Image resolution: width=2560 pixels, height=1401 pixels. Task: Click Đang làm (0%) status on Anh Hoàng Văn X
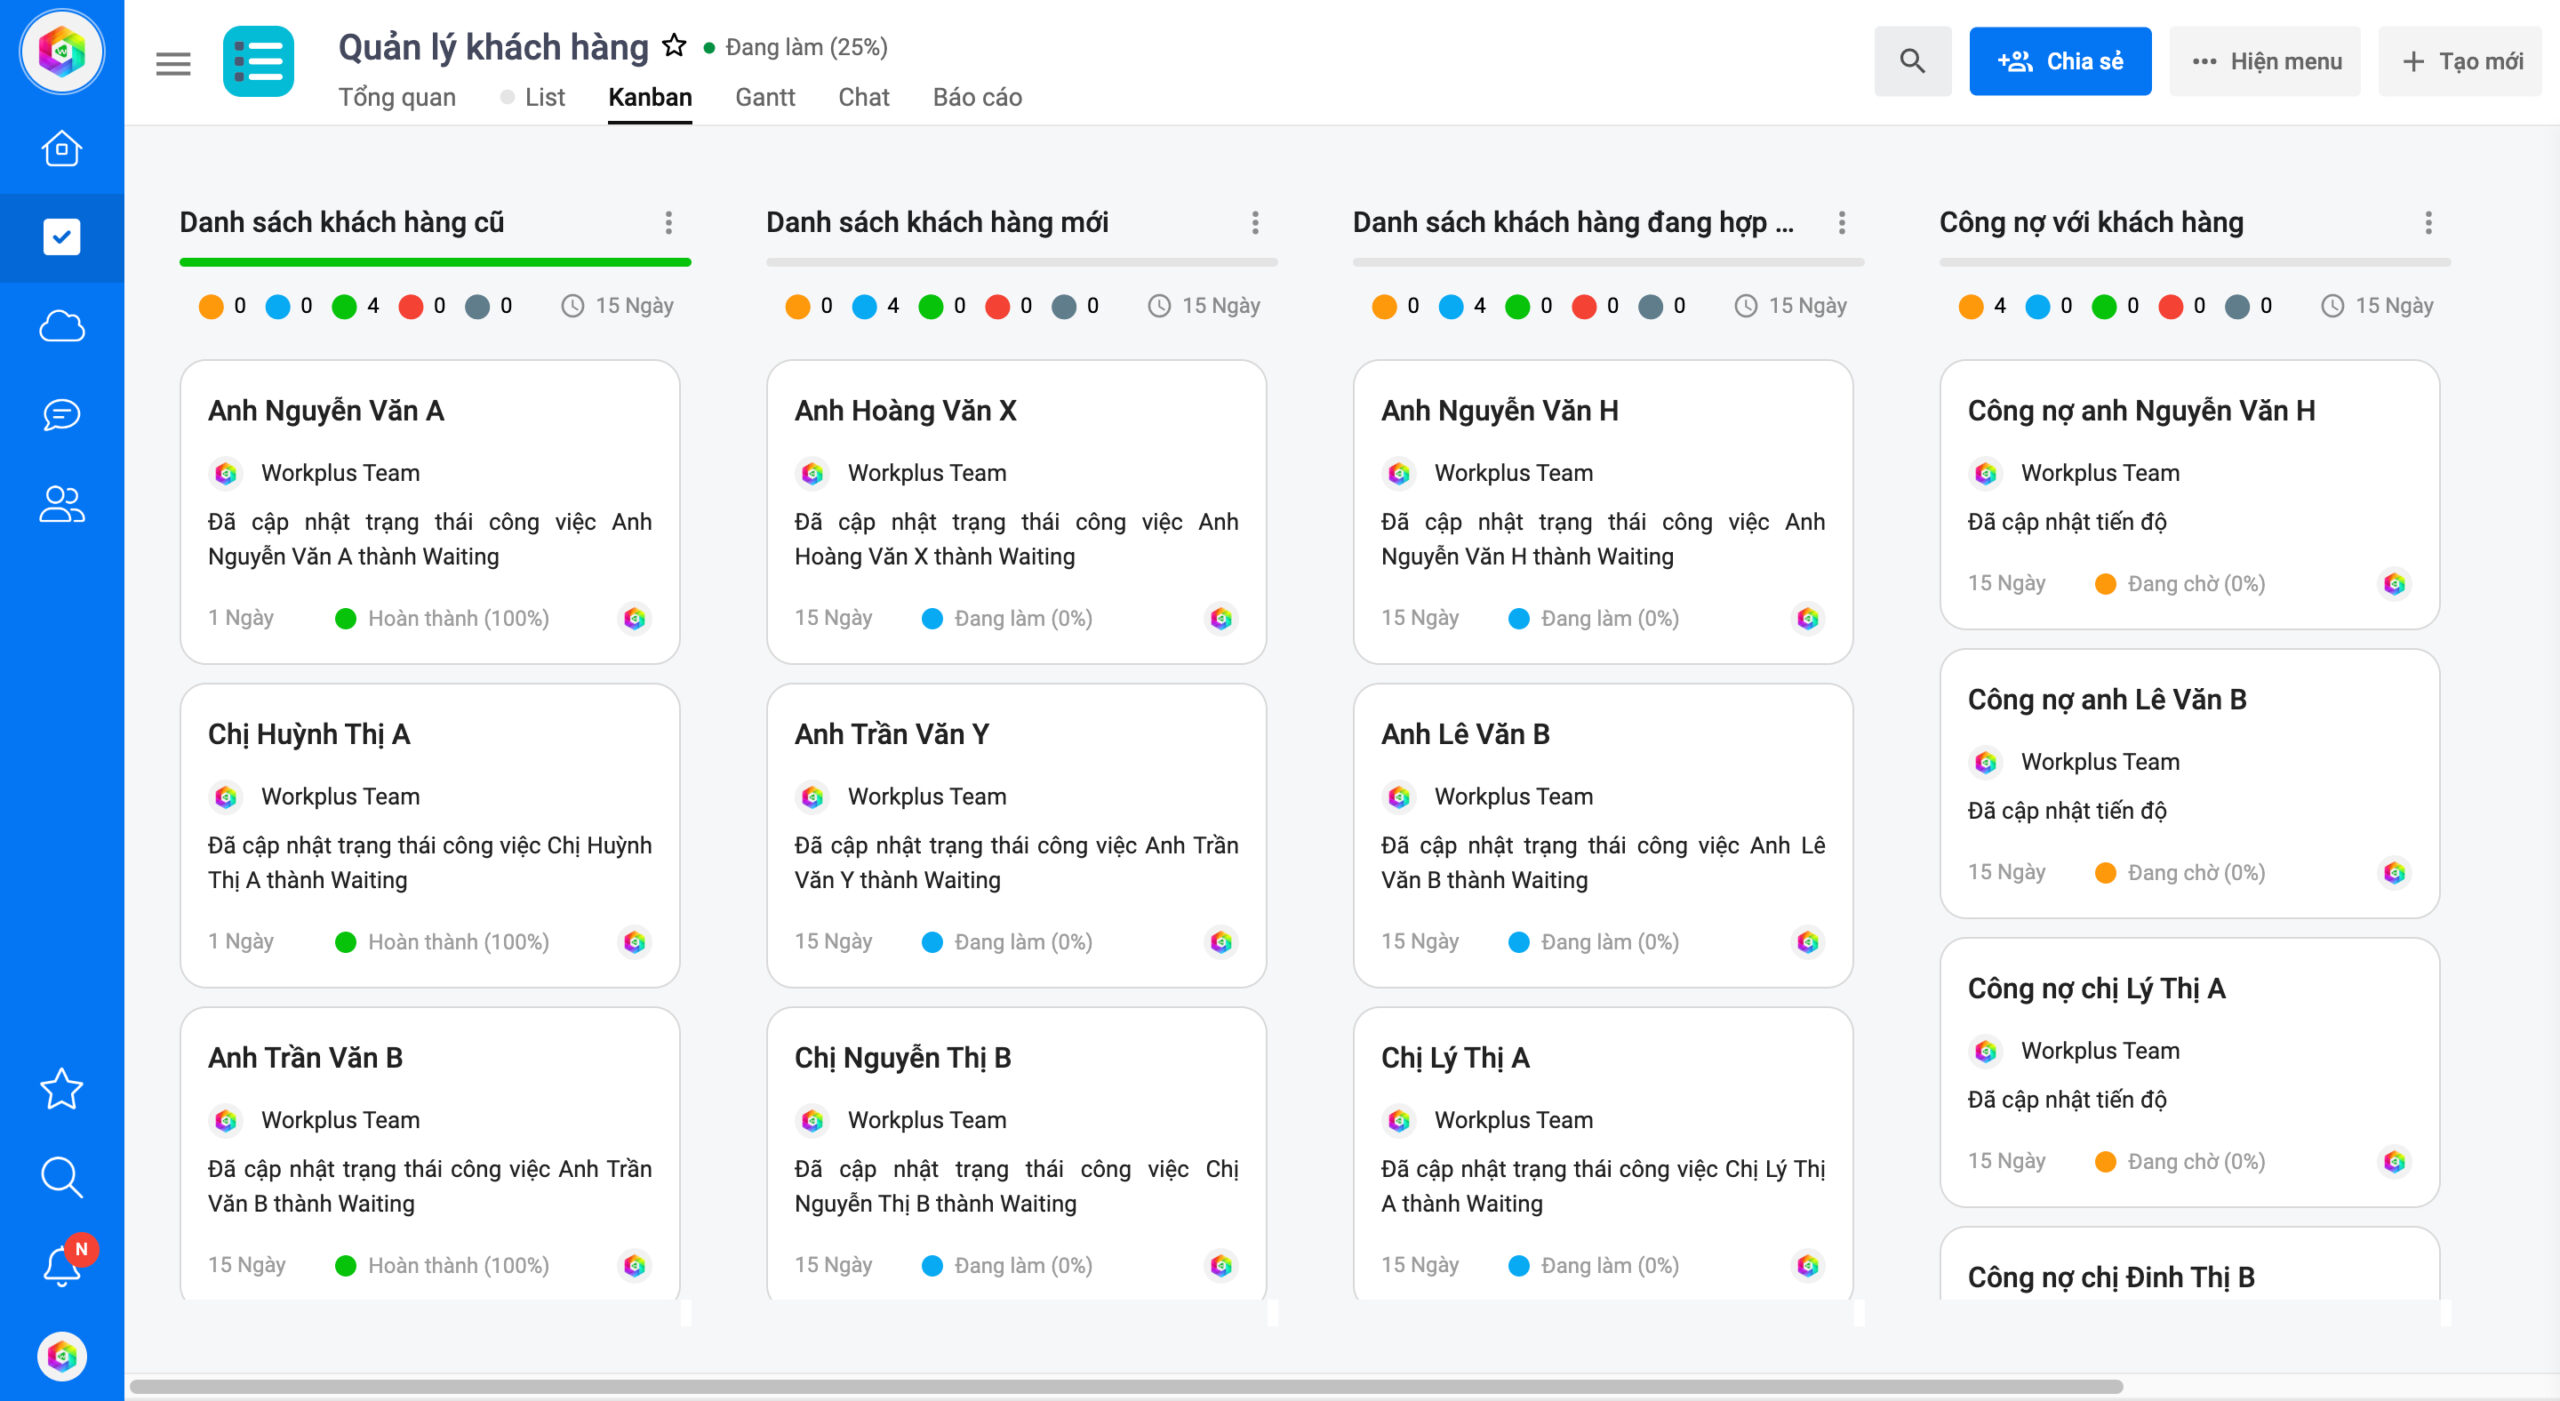point(1007,618)
